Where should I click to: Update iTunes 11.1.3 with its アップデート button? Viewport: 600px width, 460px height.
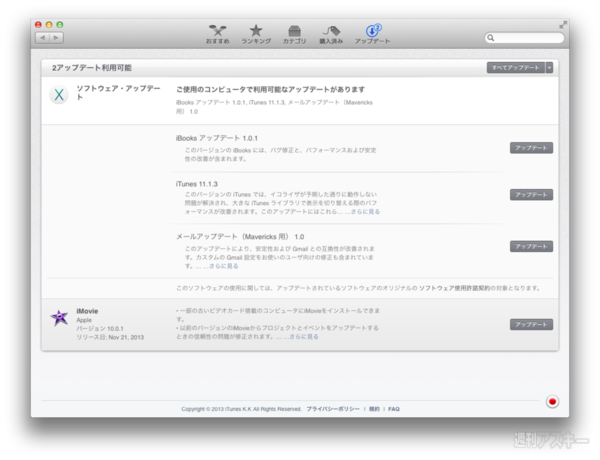531,195
